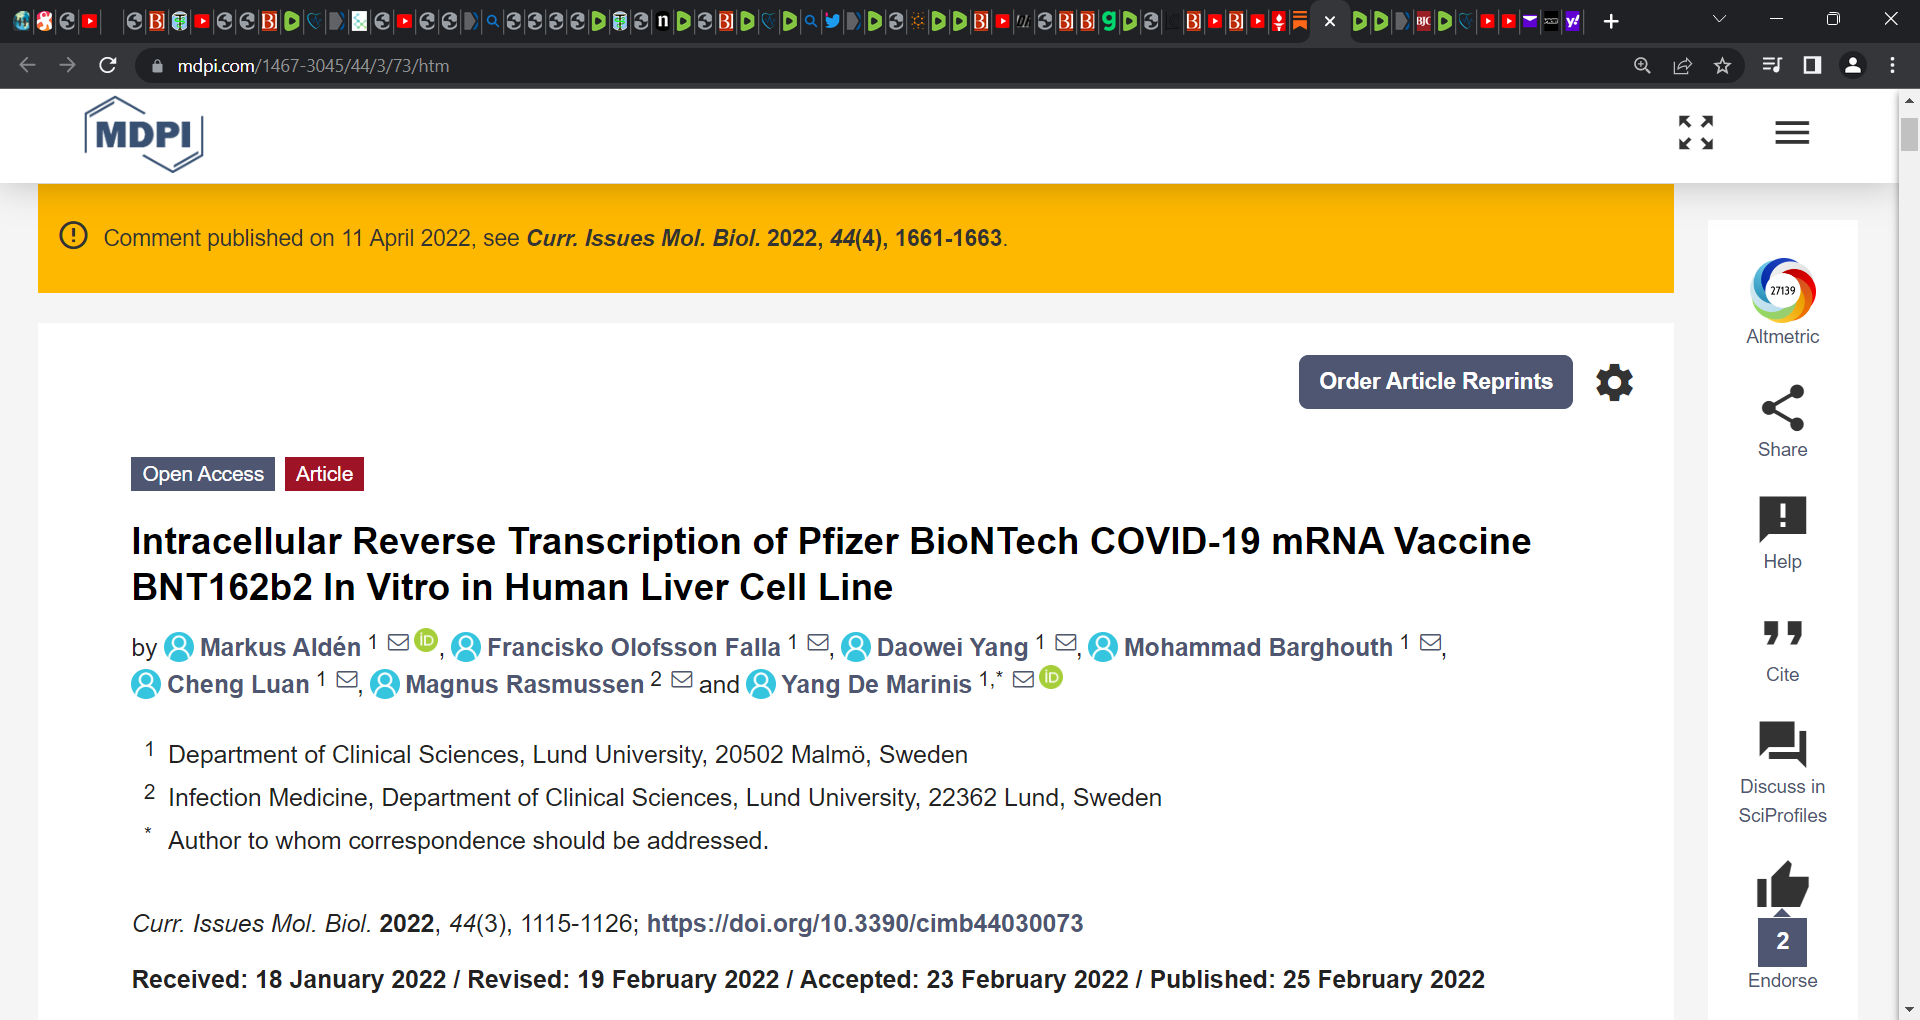Open the hamburger navigation menu

[1792, 132]
